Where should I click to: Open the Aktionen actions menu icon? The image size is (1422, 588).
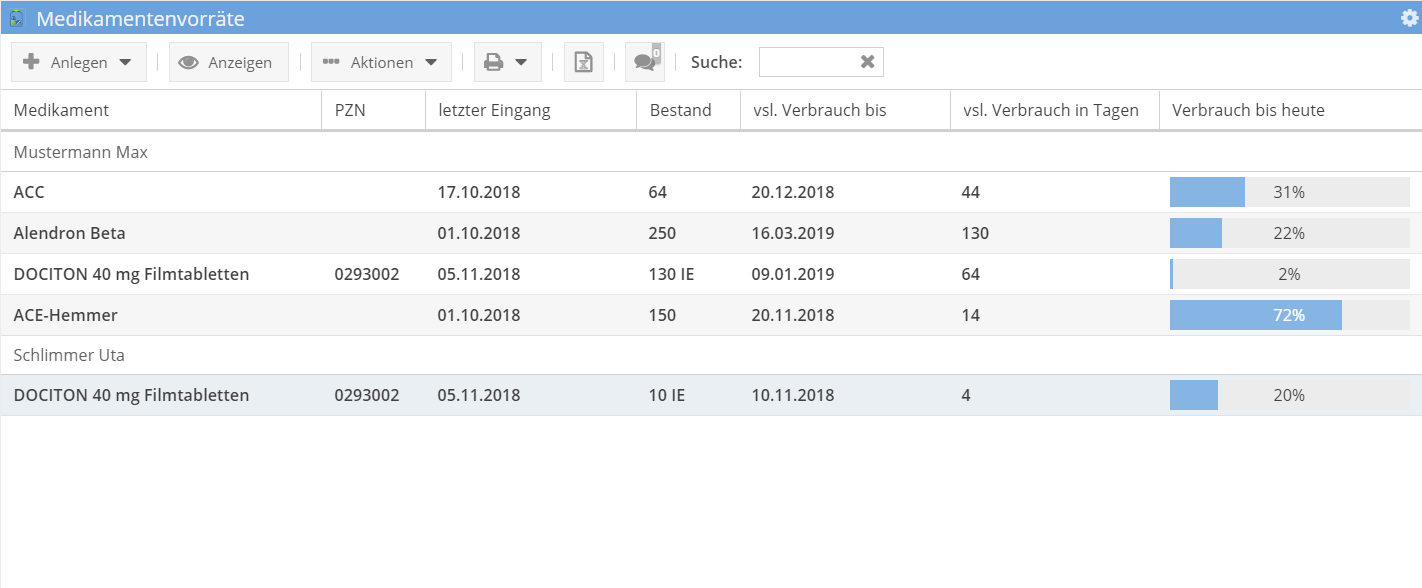point(331,61)
